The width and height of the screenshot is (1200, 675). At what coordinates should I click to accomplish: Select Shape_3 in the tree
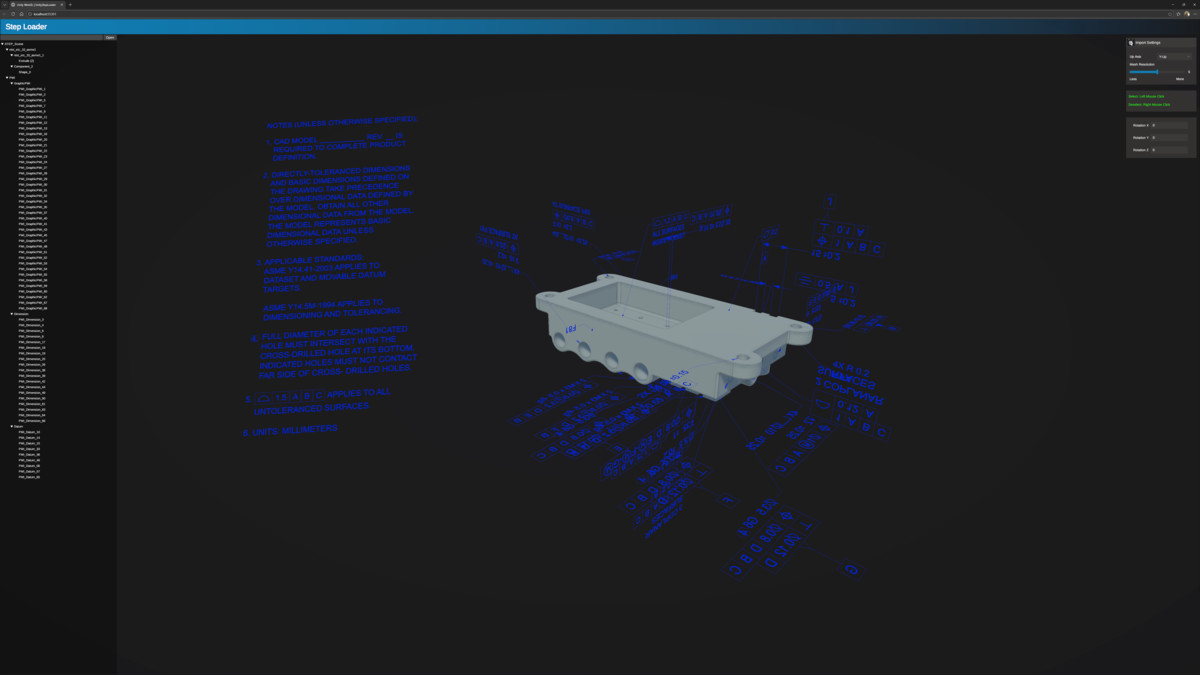point(25,72)
